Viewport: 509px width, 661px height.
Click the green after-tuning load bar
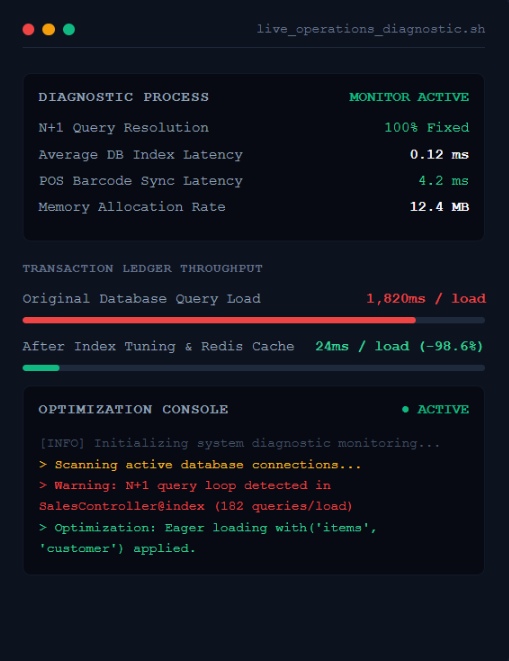(x=41, y=368)
